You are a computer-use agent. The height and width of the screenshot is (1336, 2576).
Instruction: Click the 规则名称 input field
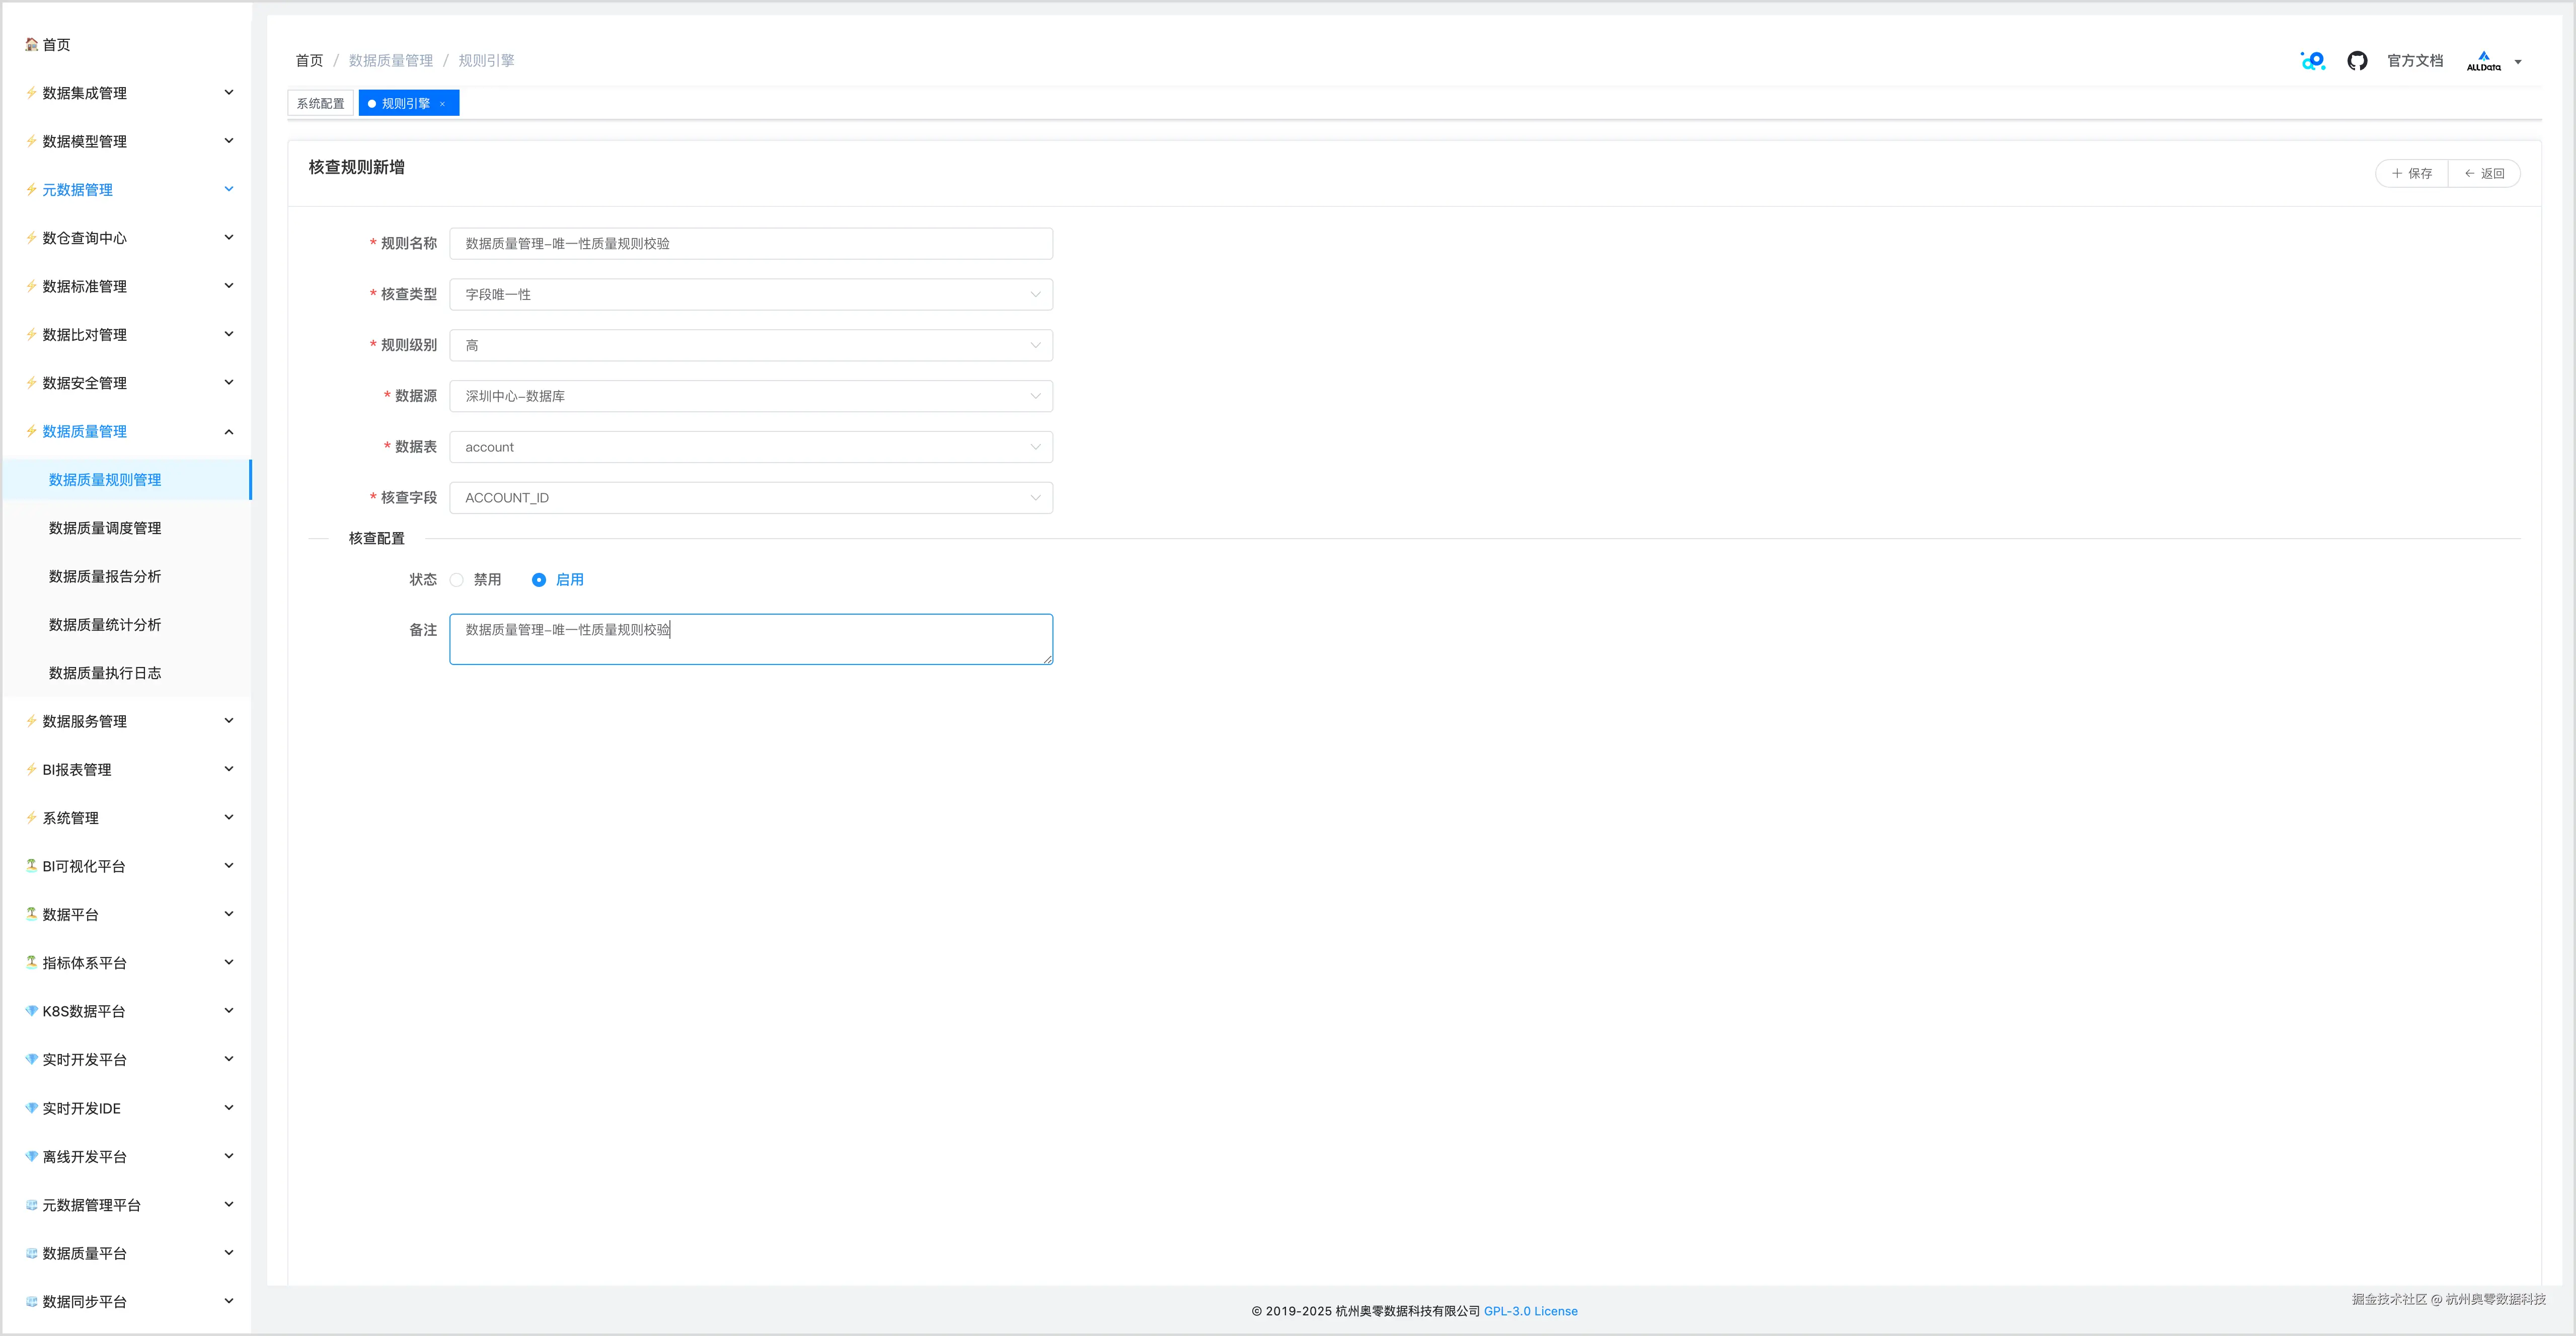[751, 243]
